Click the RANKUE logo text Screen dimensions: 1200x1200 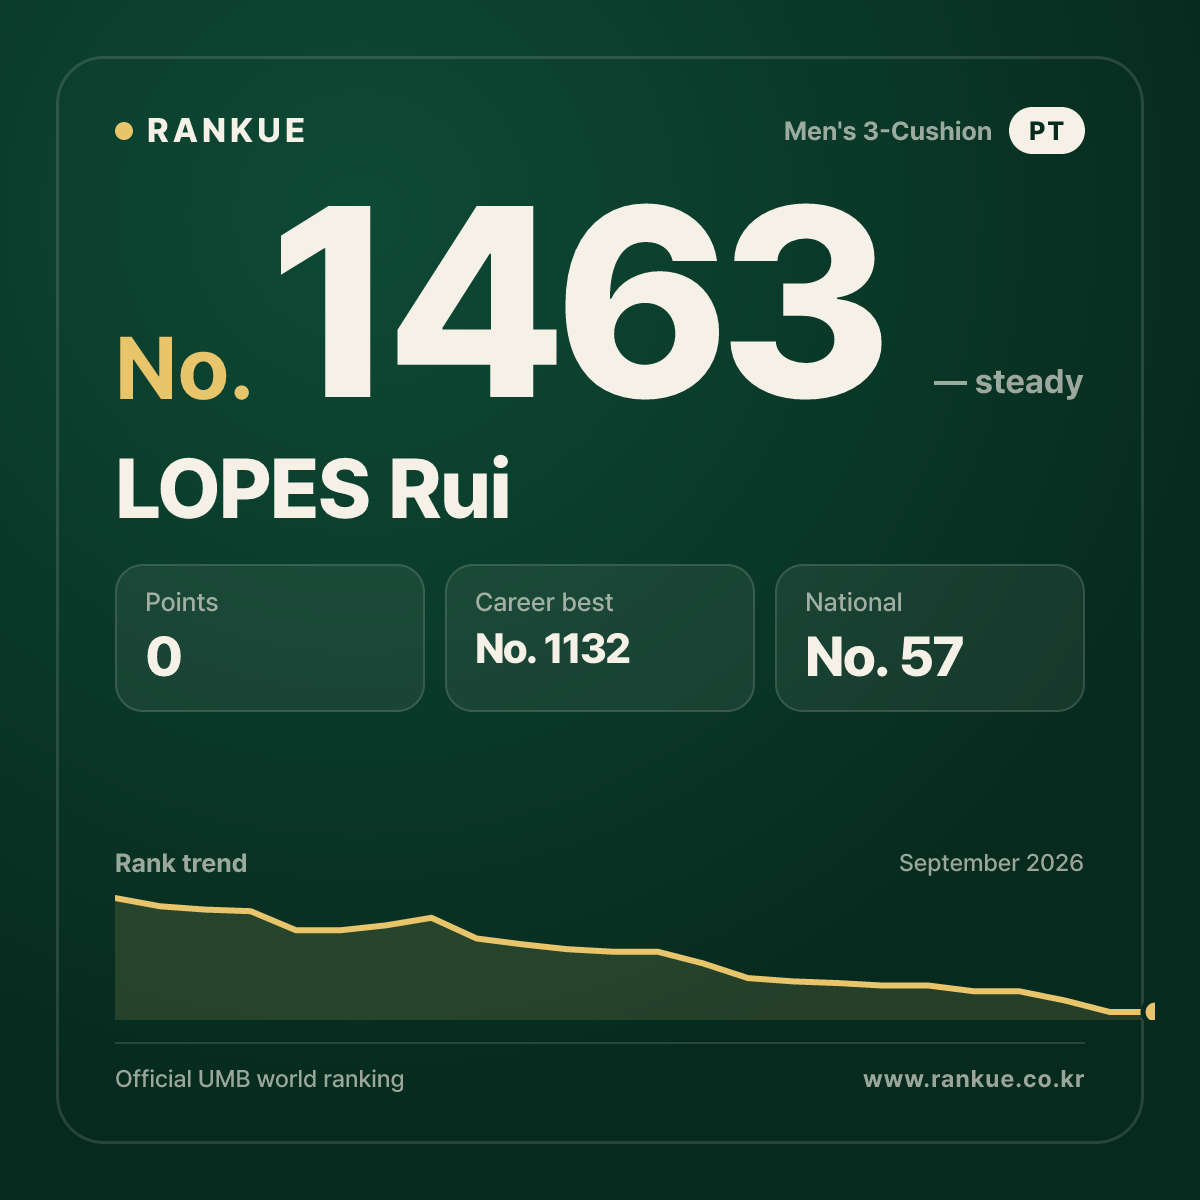pos(226,131)
